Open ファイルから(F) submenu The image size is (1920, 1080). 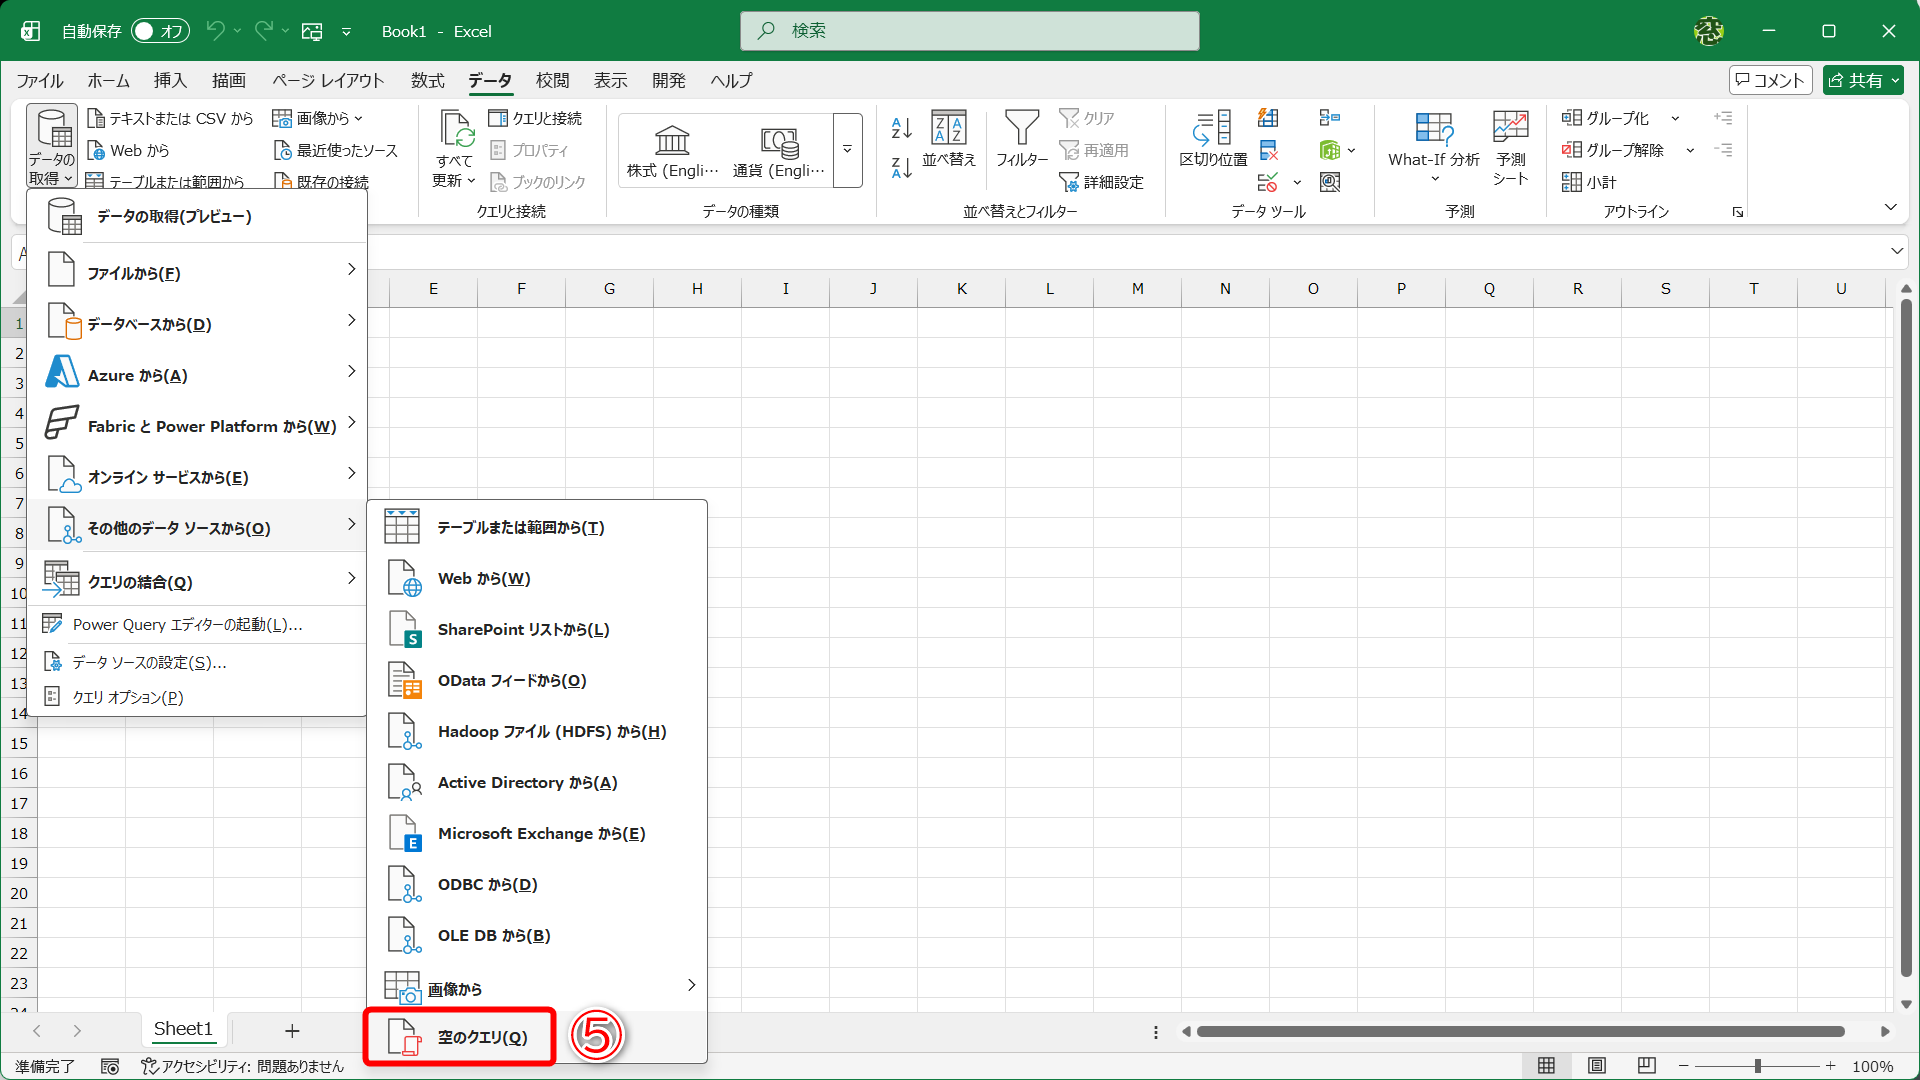pyautogui.click(x=197, y=272)
